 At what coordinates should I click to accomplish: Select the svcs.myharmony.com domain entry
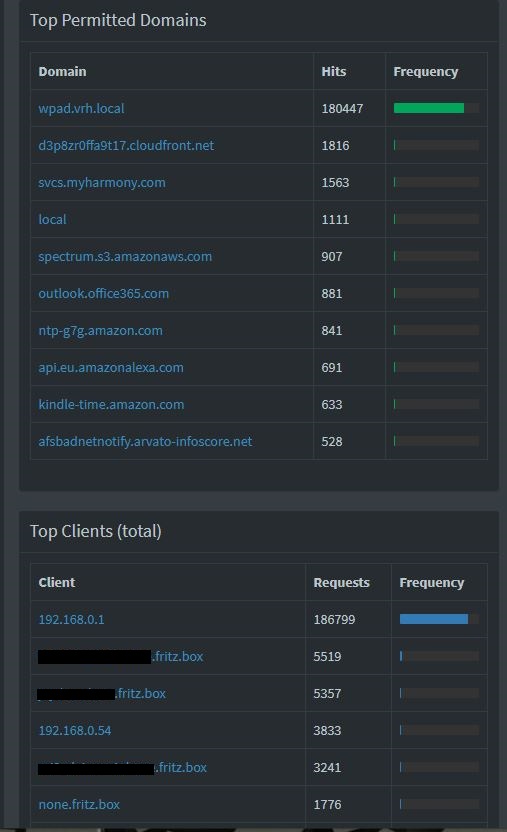(102, 183)
